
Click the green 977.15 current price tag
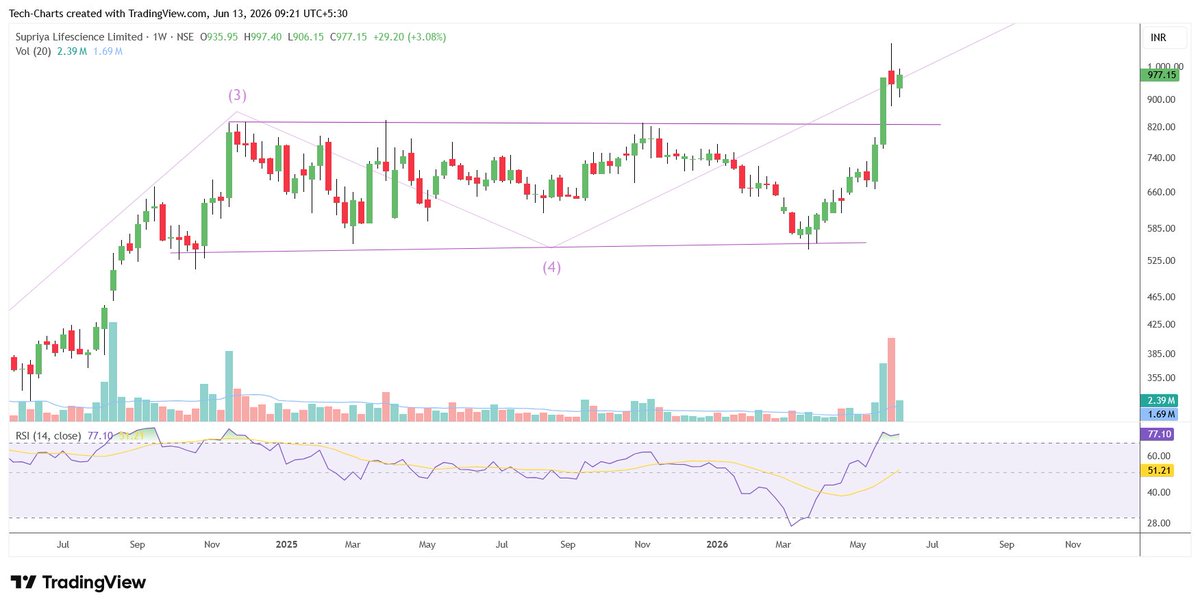(1159, 75)
